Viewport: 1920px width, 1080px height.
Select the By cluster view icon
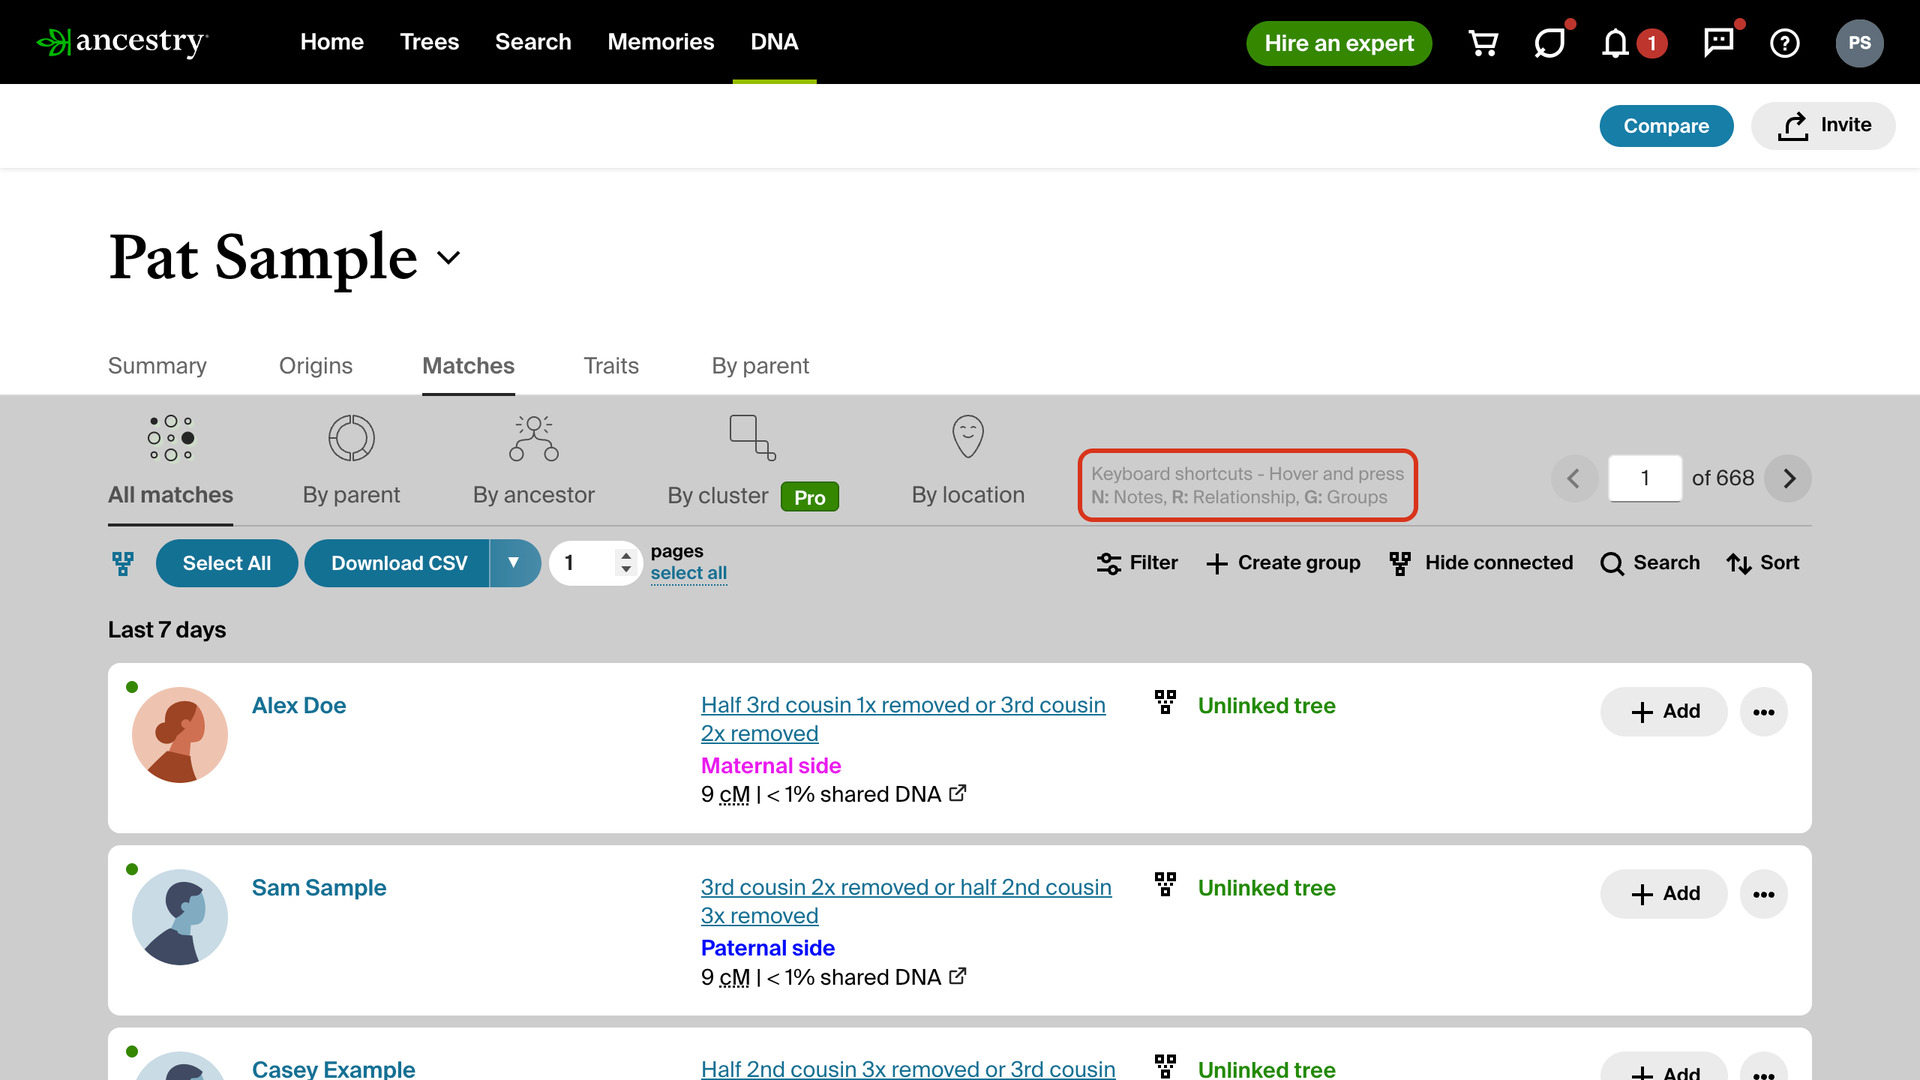coord(753,438)
